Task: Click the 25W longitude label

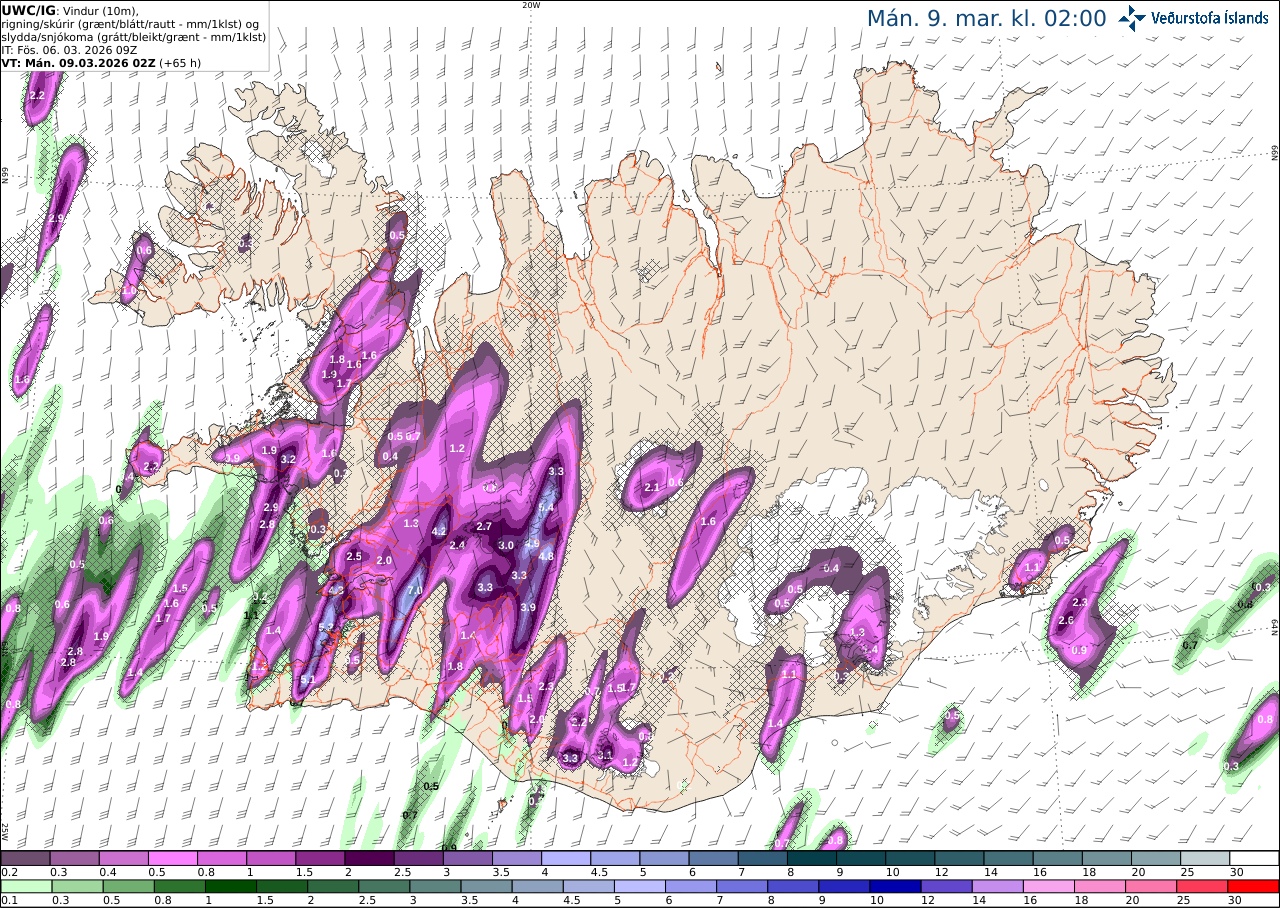Action: click(x=5, y=832)
